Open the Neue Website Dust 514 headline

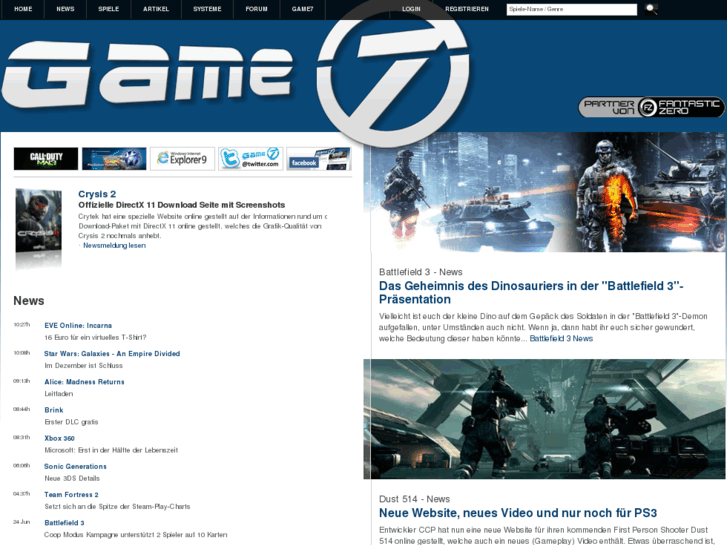(518, 513)
